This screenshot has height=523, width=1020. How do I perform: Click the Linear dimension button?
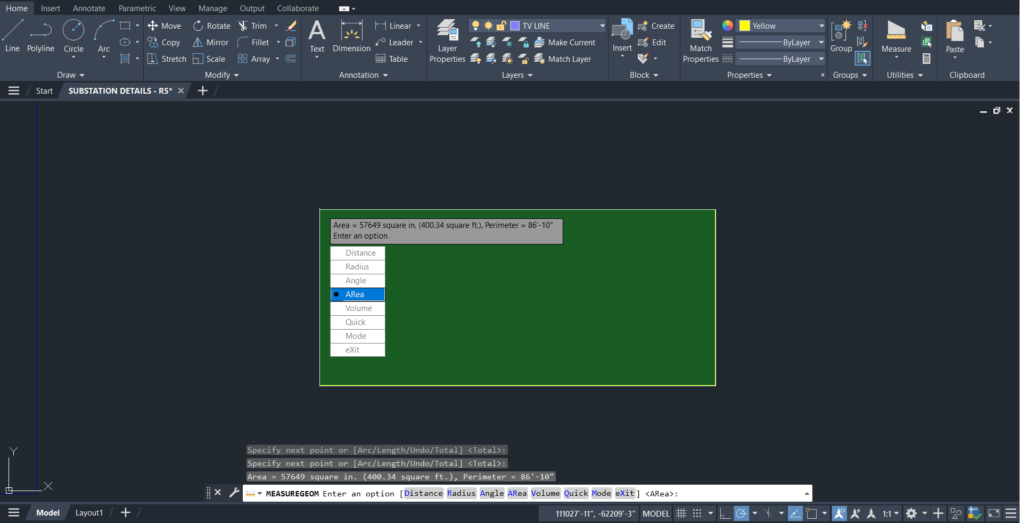394,26
